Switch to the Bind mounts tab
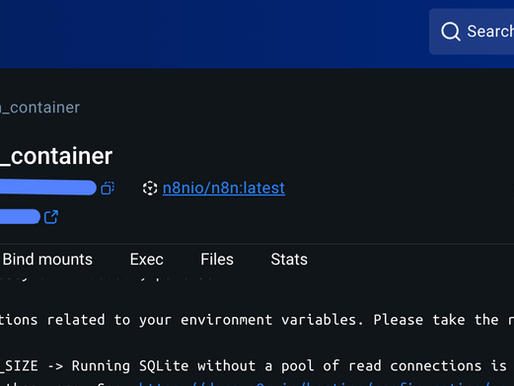Image resolution: width=514 pixels, height=386 pixels. (x=47, y=259)
